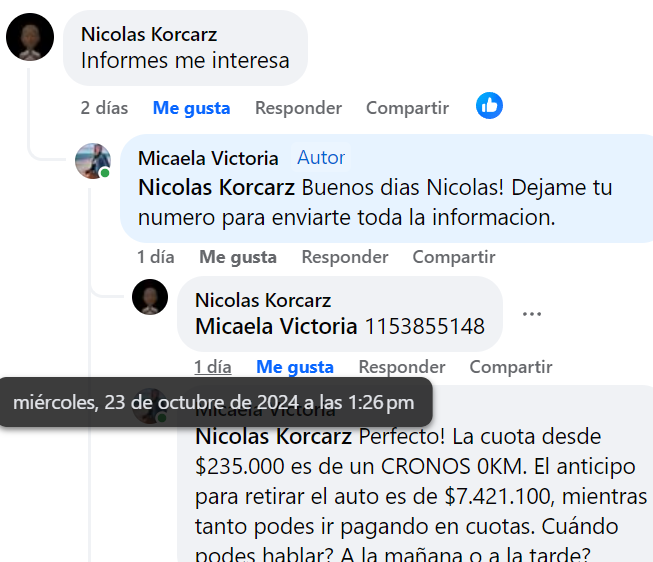The height and width of the screenshot is (562, 653).
Task: Click the Micaela Victoria author name link
Action: point(208,158)
